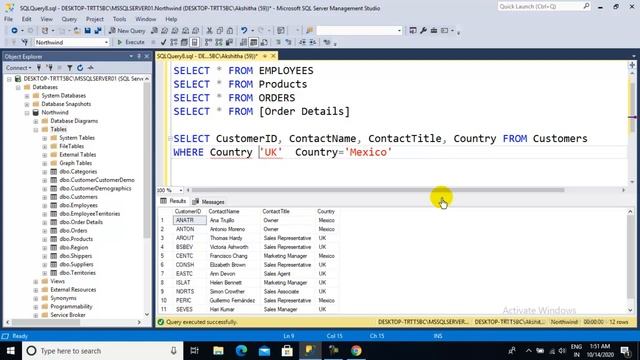Open File Explorer from the taskbar
The width and height of the screenshot is (640, 360).
click(218, 351)
